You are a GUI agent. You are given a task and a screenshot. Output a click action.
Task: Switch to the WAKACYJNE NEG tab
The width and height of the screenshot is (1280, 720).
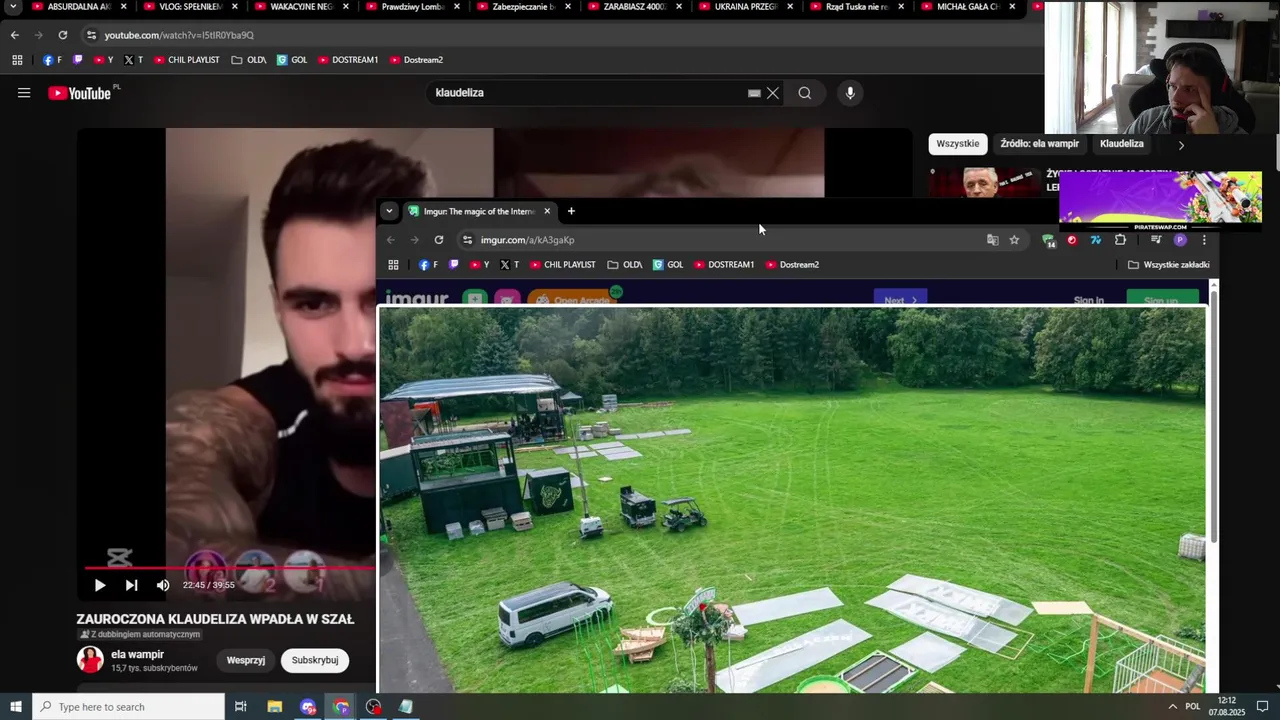[x=301, y=7]
